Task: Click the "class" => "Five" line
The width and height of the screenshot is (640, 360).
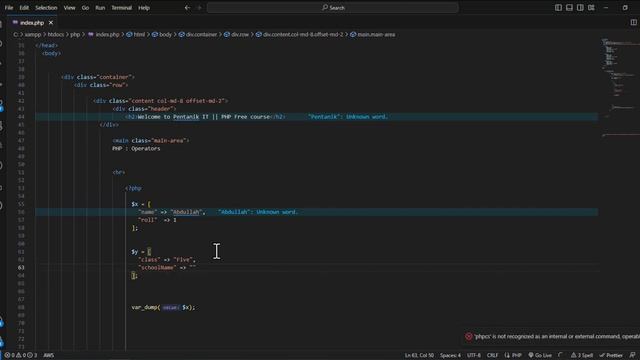Action: pyautogui.click(x=167, y=260)
